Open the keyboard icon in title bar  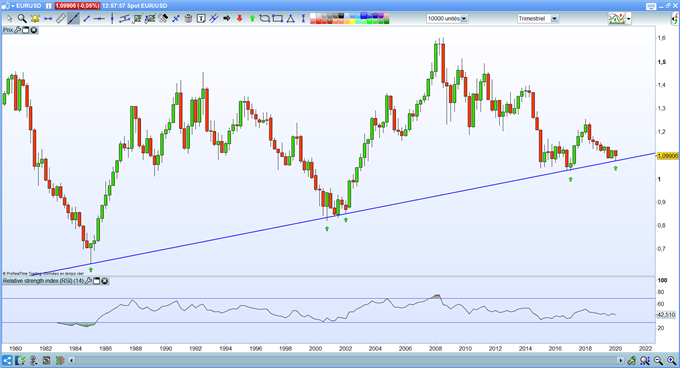[x=651, y=7]
